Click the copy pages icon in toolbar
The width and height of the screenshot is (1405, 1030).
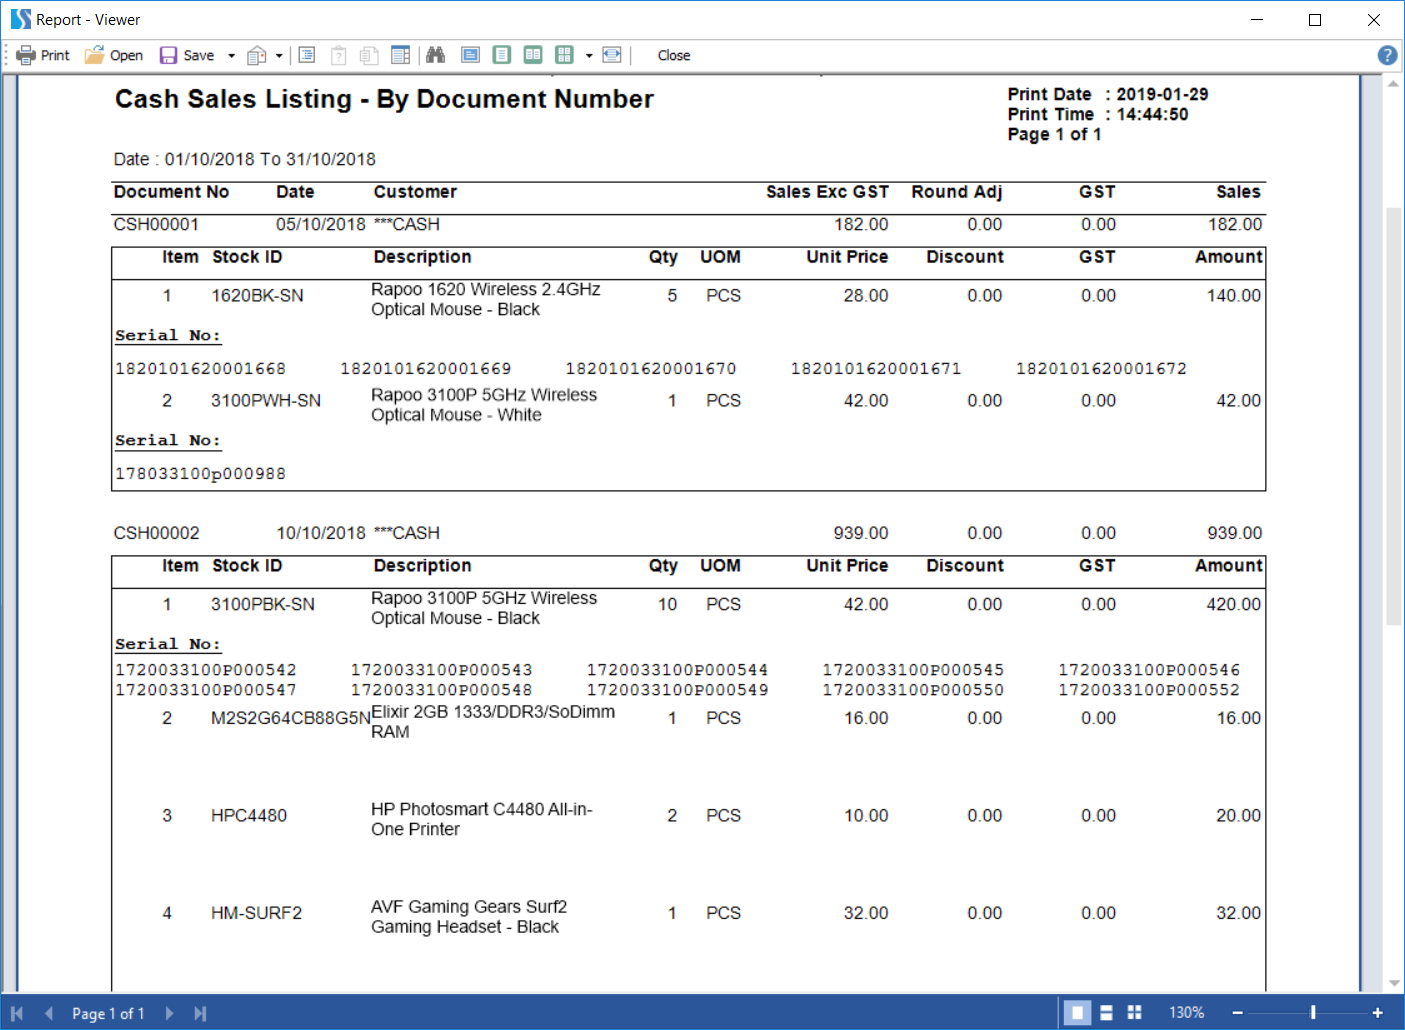coord(369,55)
